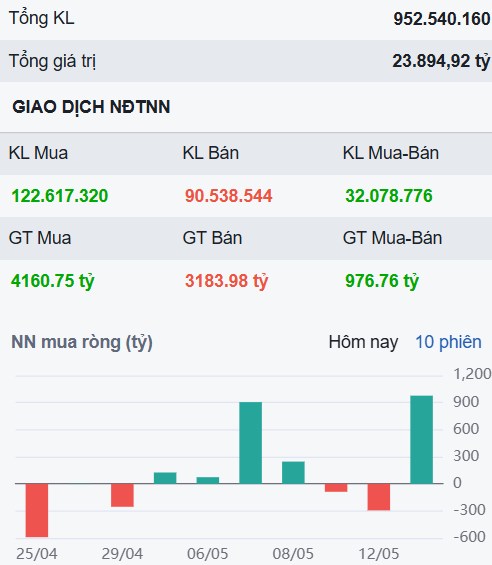Click the KL Mua column header
Image resolution: width=492 pixels, height=565 pixels.
pyautogui.click(x=38, y=153)
